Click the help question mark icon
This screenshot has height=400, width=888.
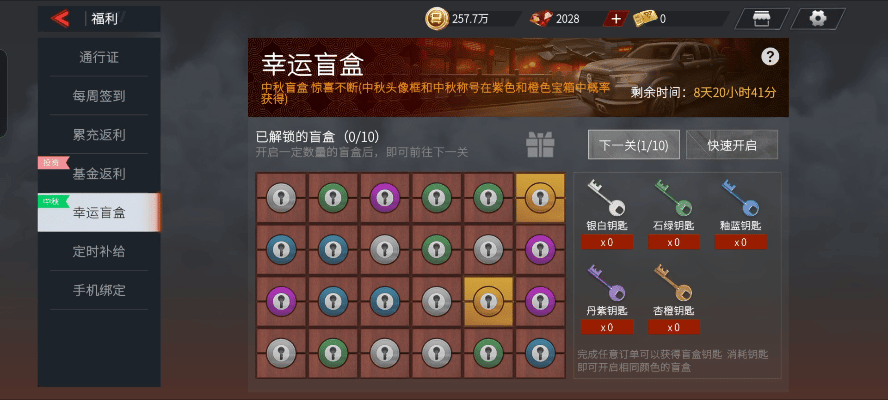tap(770, 56)
